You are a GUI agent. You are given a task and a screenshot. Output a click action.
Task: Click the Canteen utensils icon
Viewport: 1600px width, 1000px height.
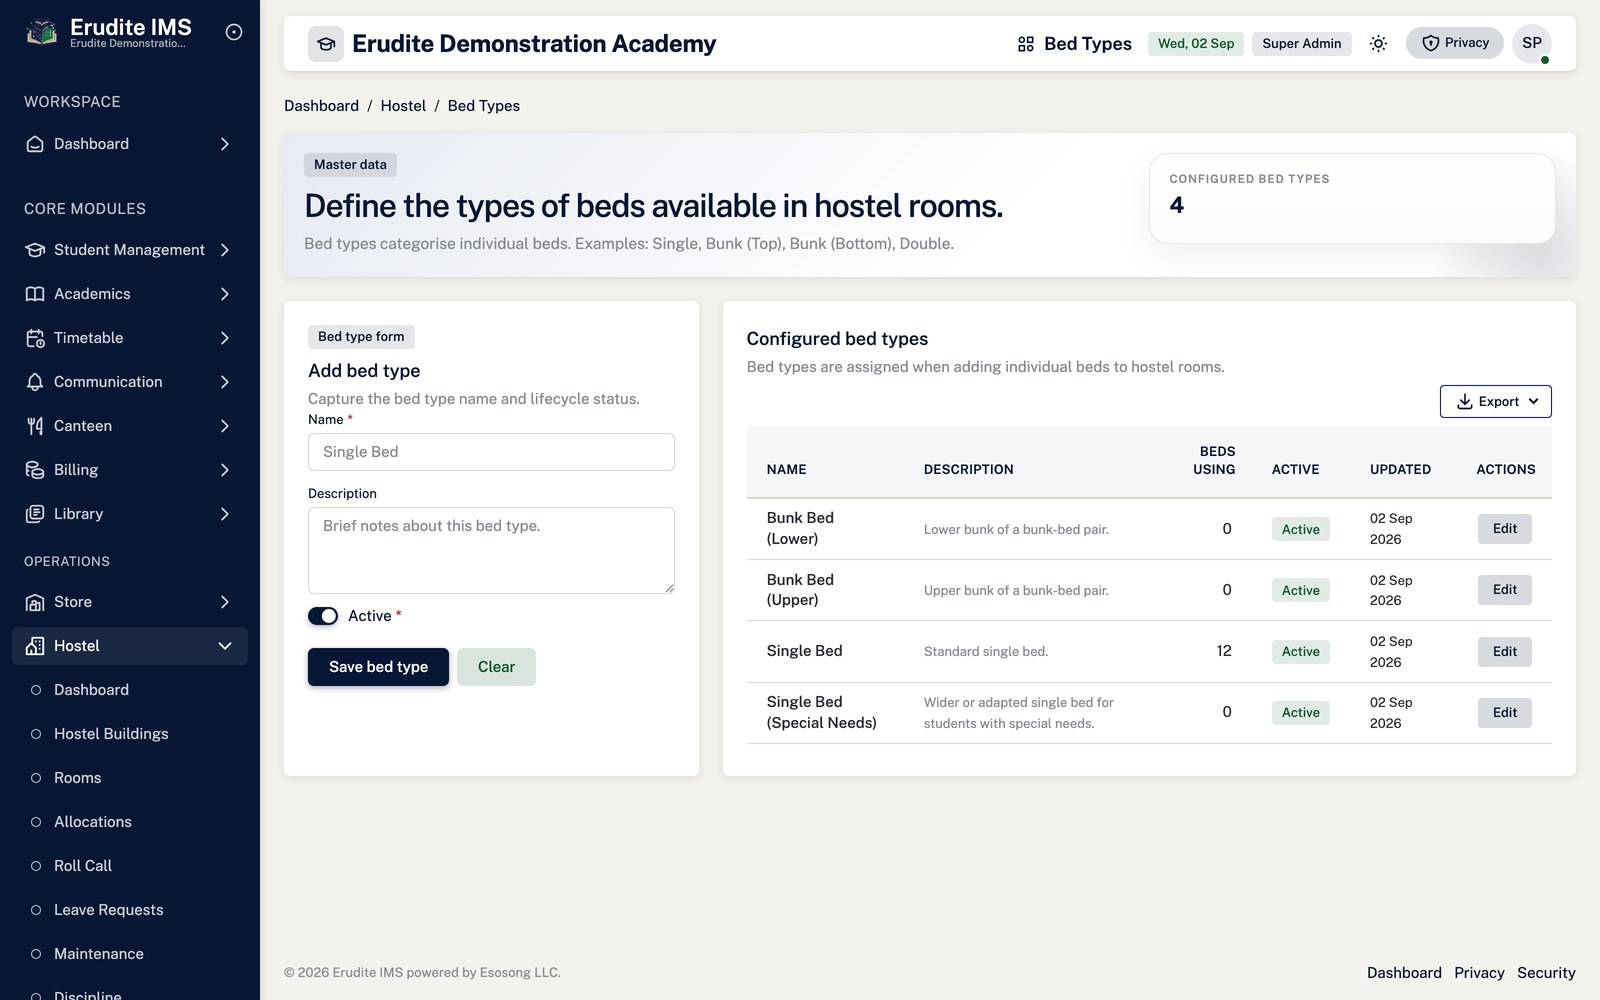tap(35, 426)
